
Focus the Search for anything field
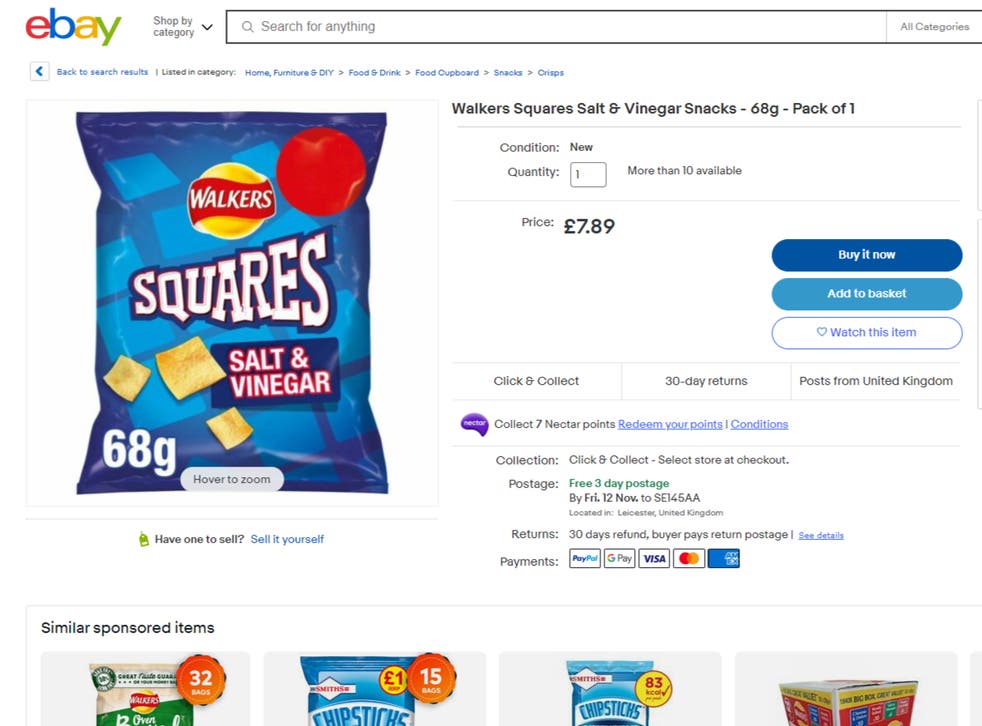pos(560,27)
